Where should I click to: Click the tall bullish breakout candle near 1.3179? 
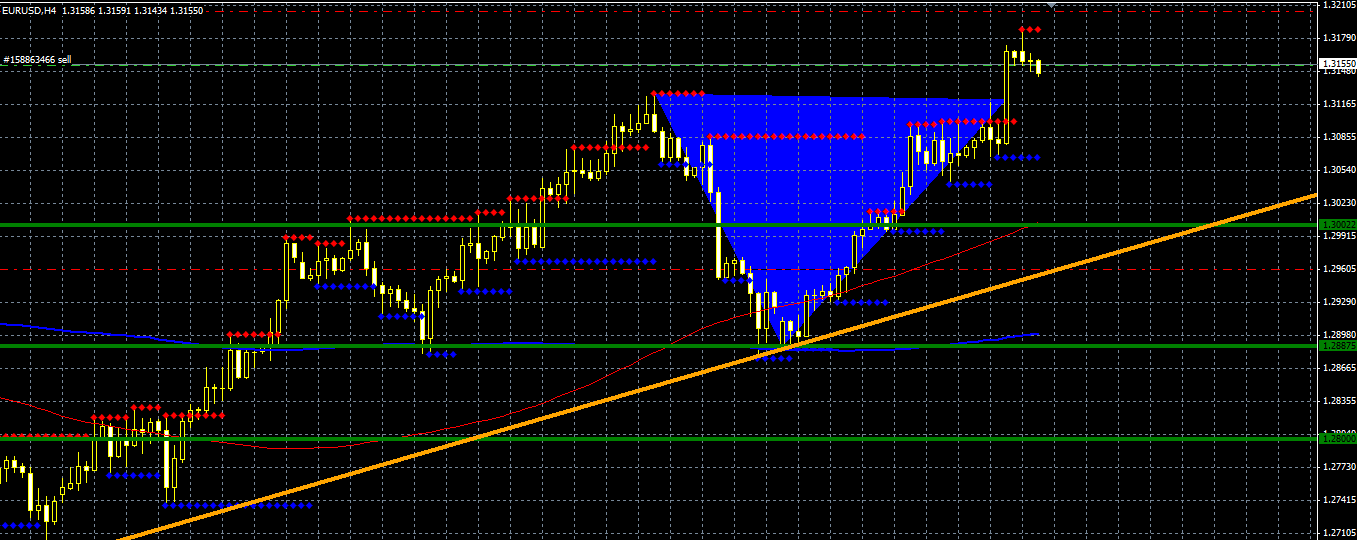click(x=1007, y=96)
